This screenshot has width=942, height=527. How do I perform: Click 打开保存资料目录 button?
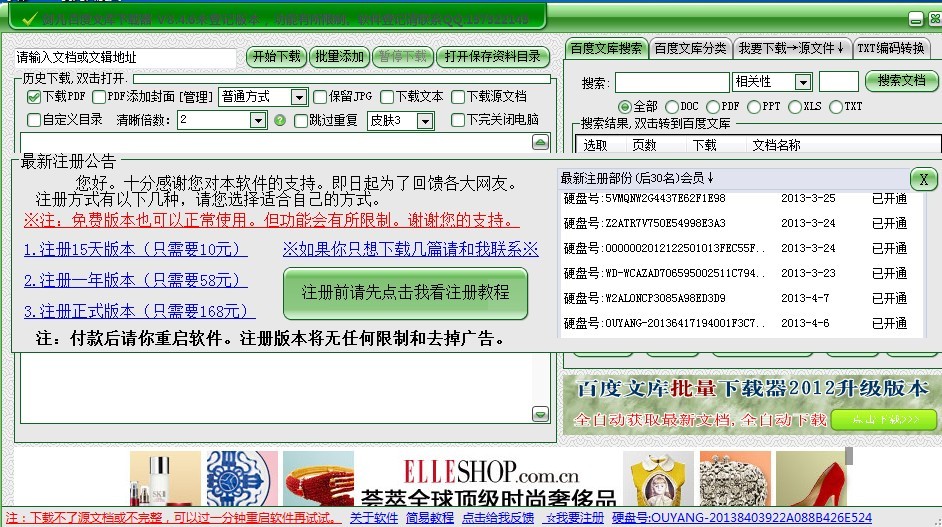493,57
